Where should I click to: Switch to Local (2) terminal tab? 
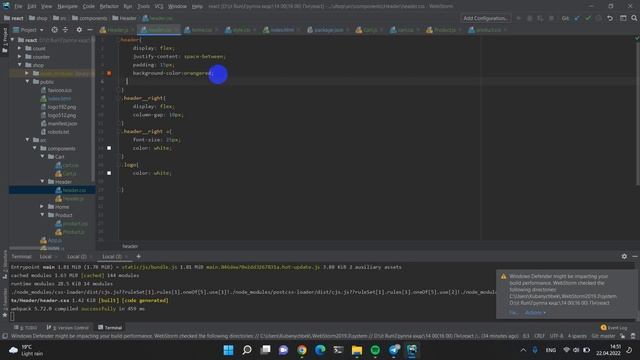pos(78,256)
